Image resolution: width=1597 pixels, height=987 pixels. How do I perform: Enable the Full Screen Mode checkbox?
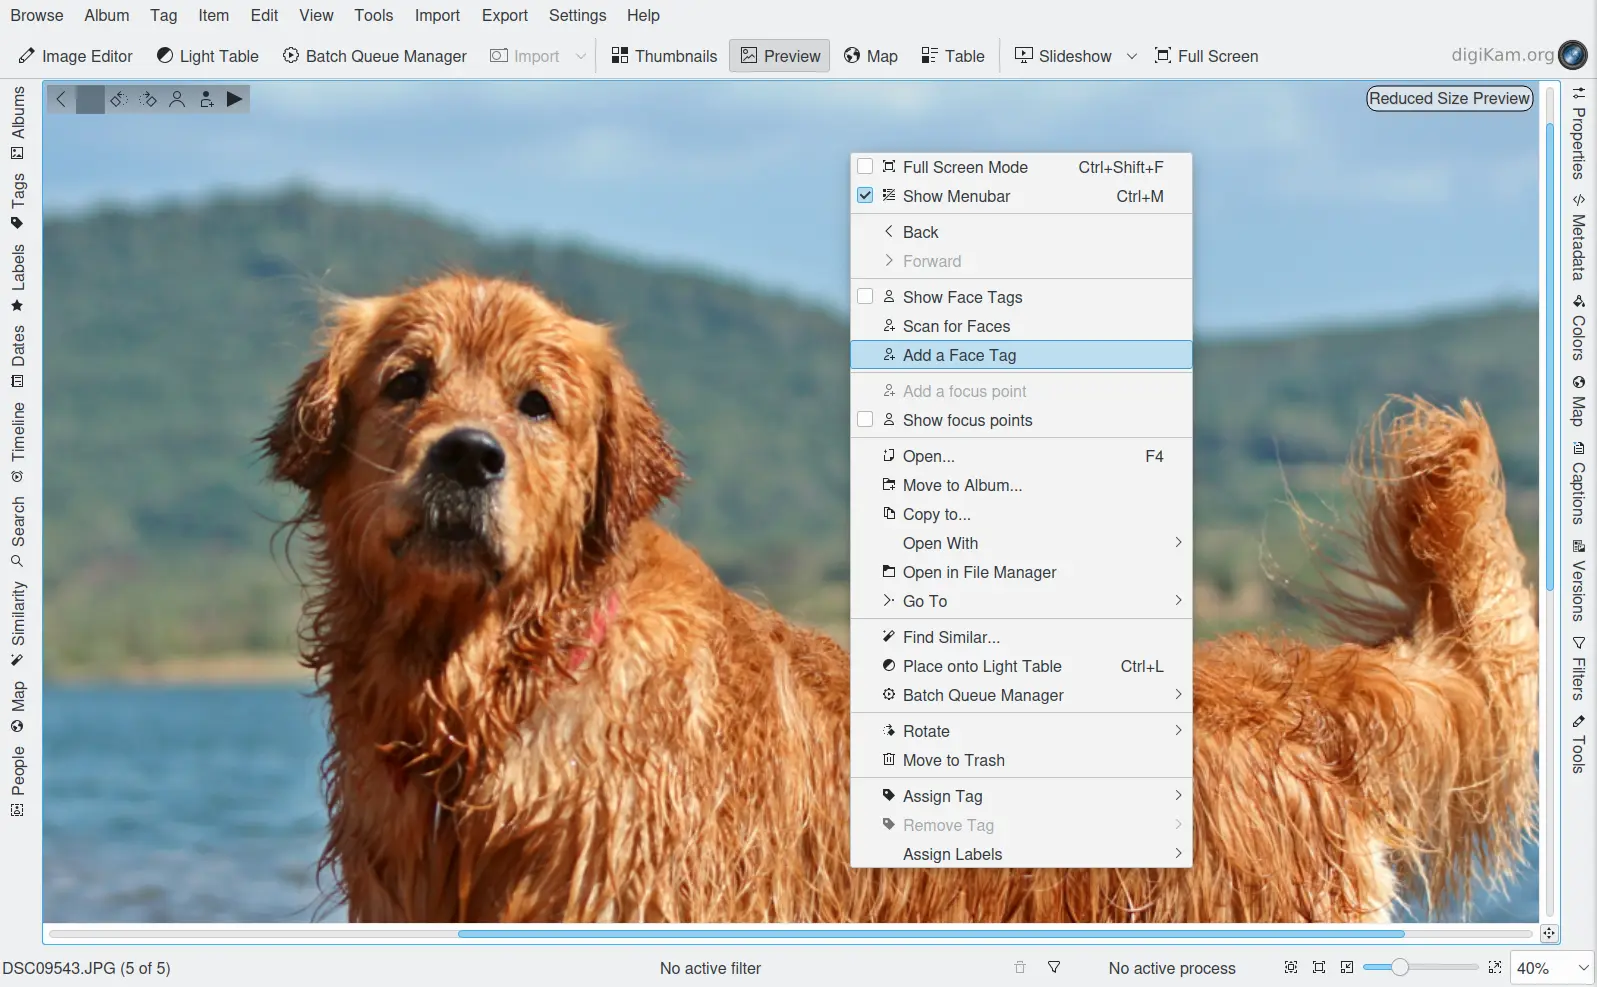click(866, 167)
